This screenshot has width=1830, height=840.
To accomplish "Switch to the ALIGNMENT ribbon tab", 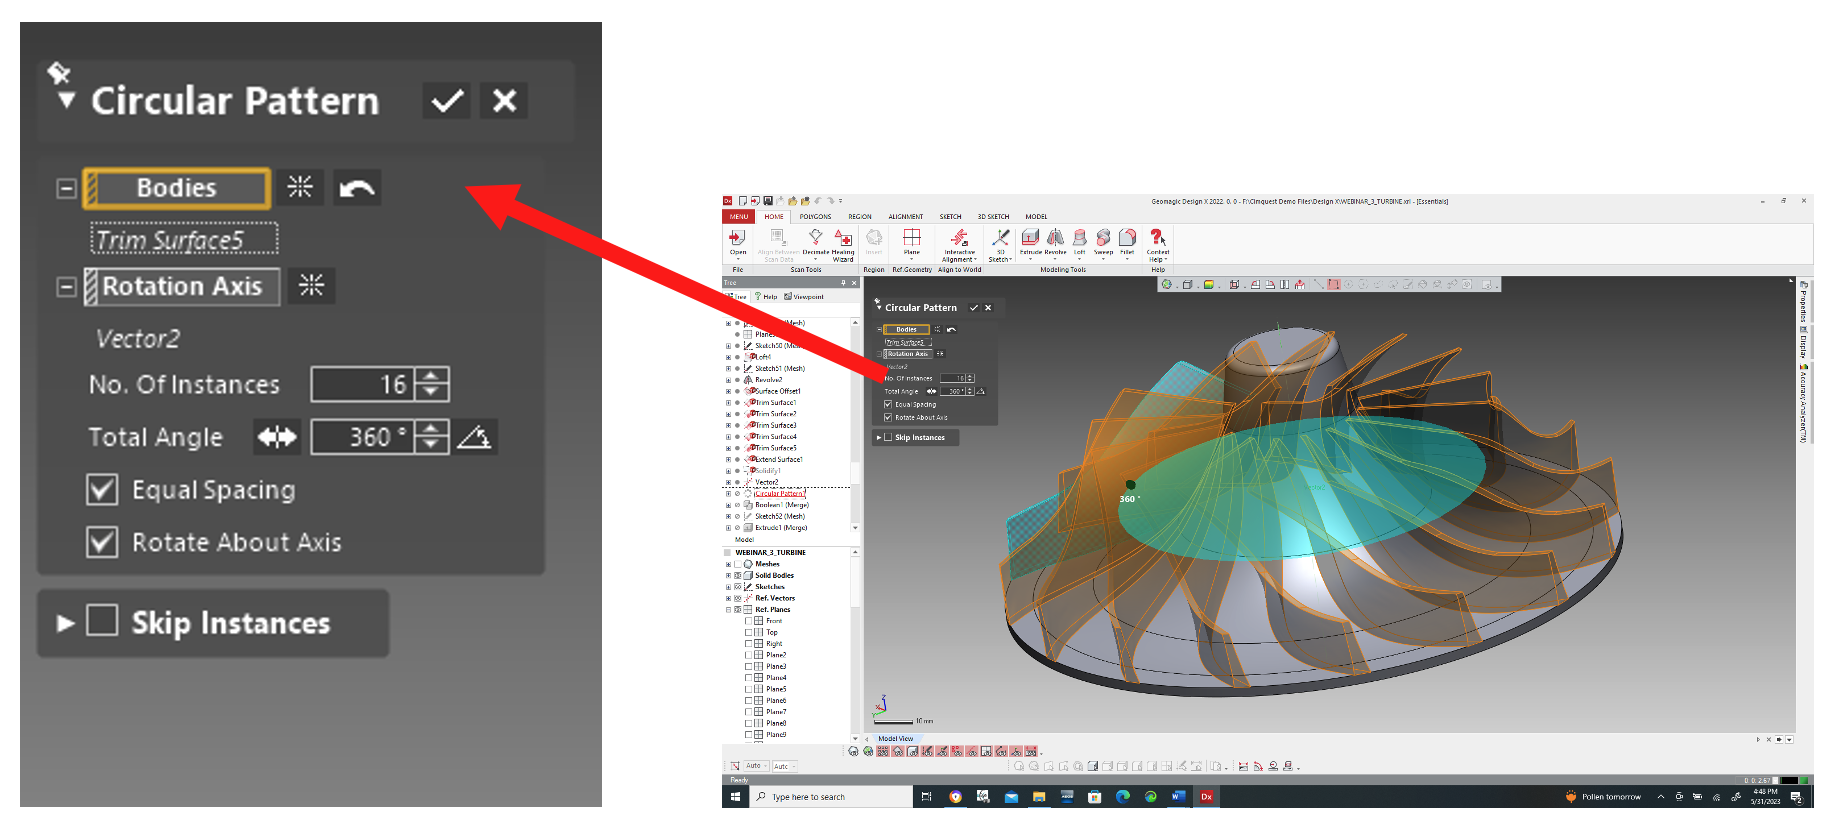I will point(906,216).
